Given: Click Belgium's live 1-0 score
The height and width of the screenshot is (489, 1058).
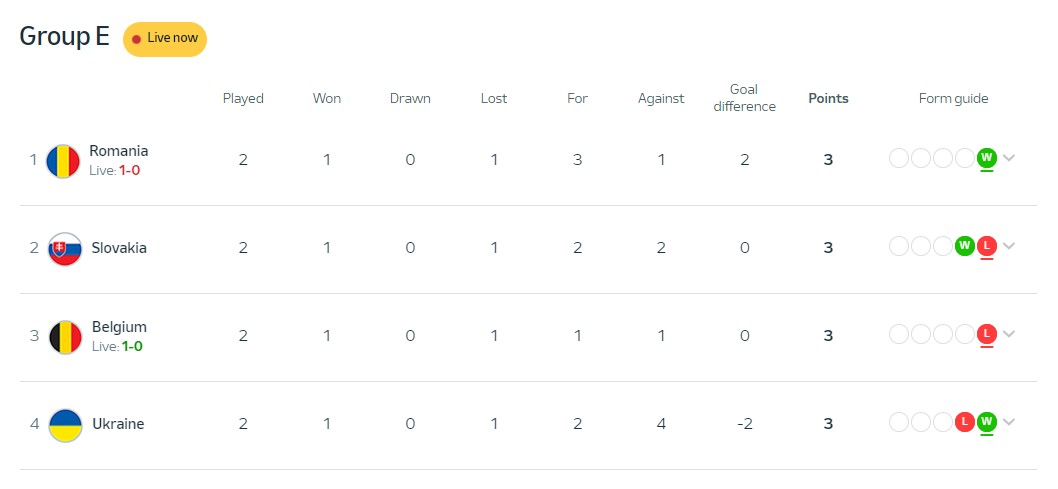Looking at the screenshot, I should (132, 347).
